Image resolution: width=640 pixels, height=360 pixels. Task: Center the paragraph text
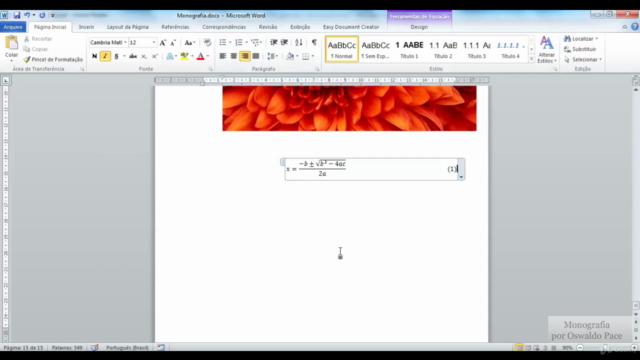pyautogui.click(x=233, y=56)
